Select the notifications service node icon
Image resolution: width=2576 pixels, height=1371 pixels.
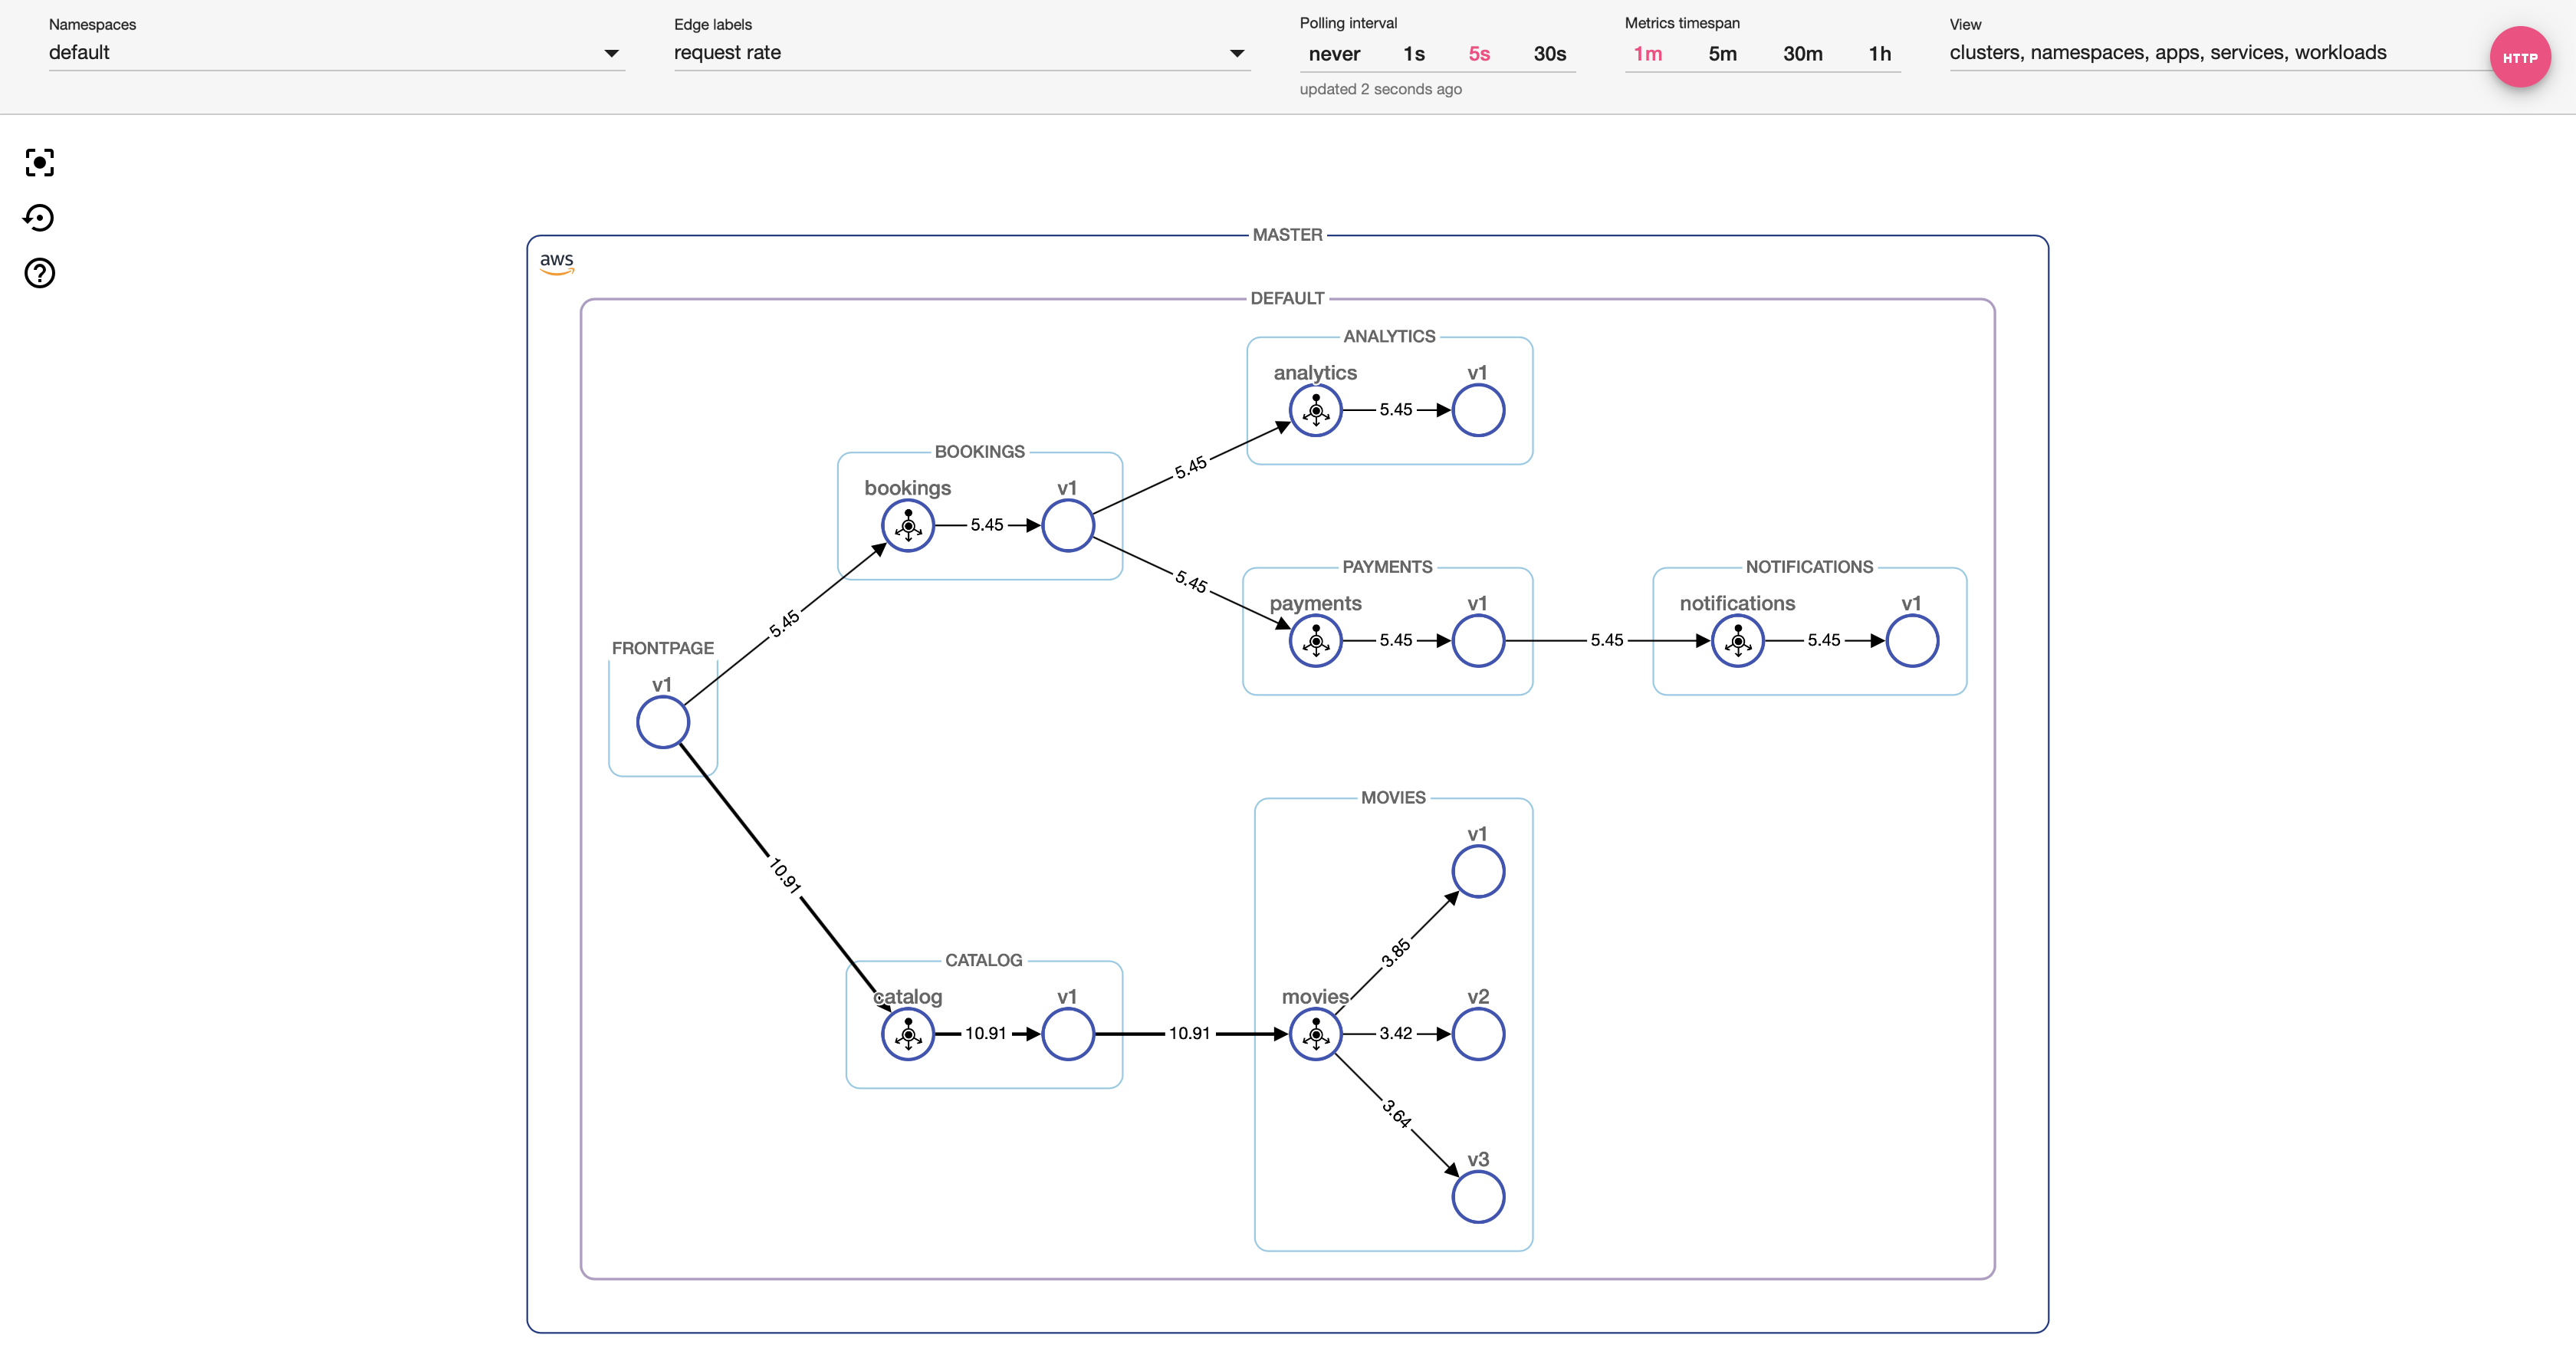point(1738,641)
